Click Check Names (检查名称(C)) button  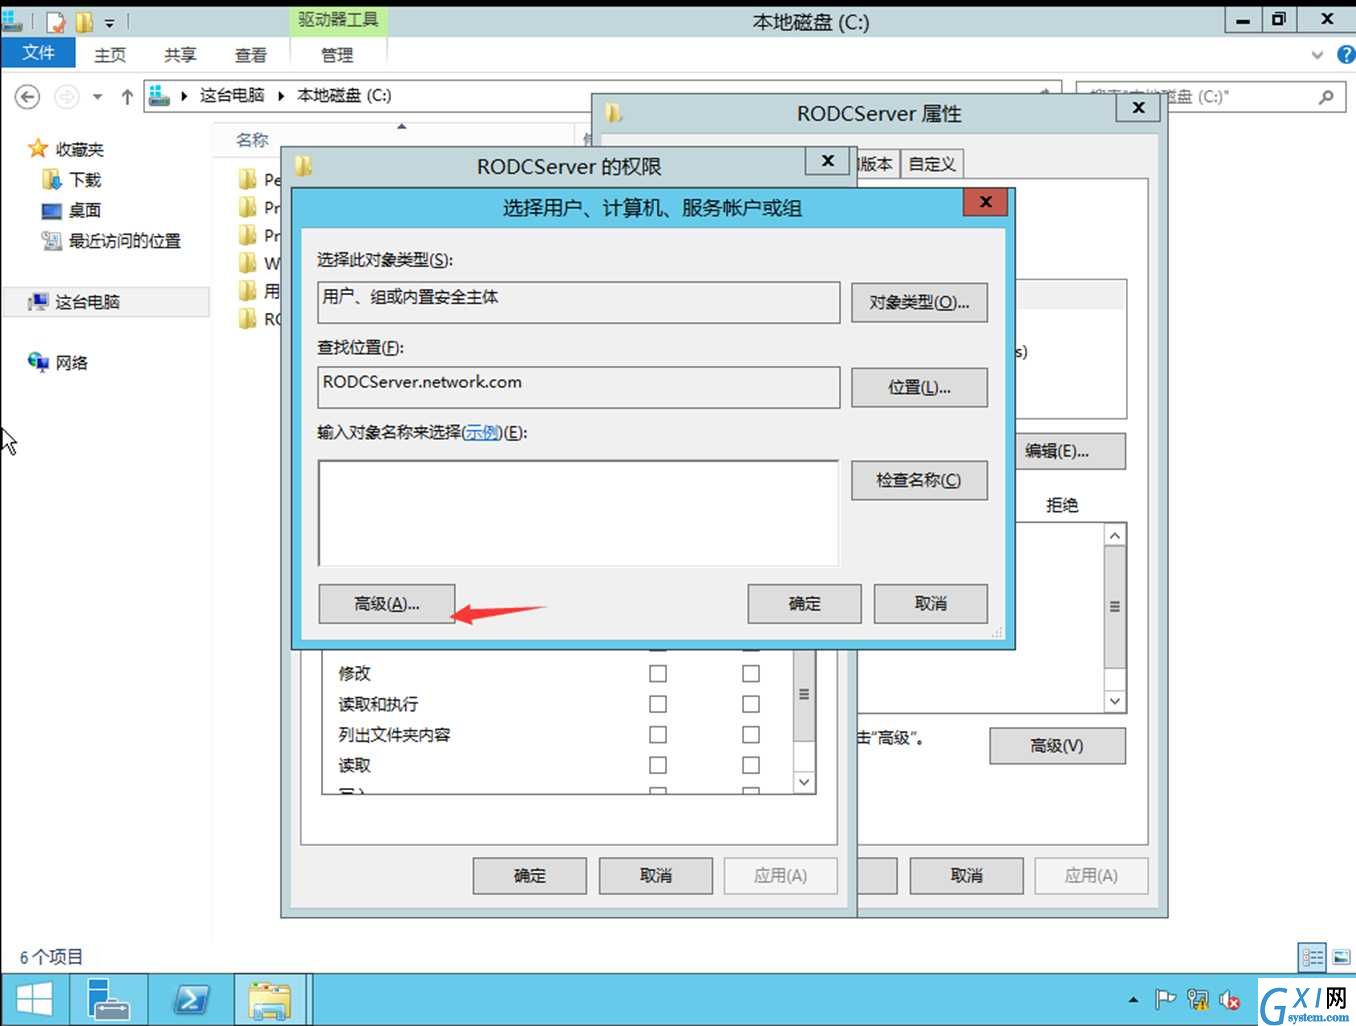point(919,480)
